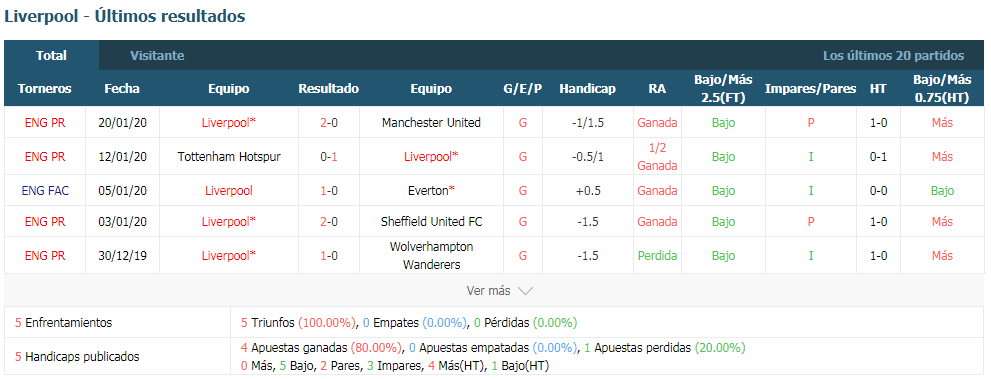Image resolution: width=991 pixels, height=379 pixels.
Task: Open the Sheffield United FC team link
Action: [431, 222]
